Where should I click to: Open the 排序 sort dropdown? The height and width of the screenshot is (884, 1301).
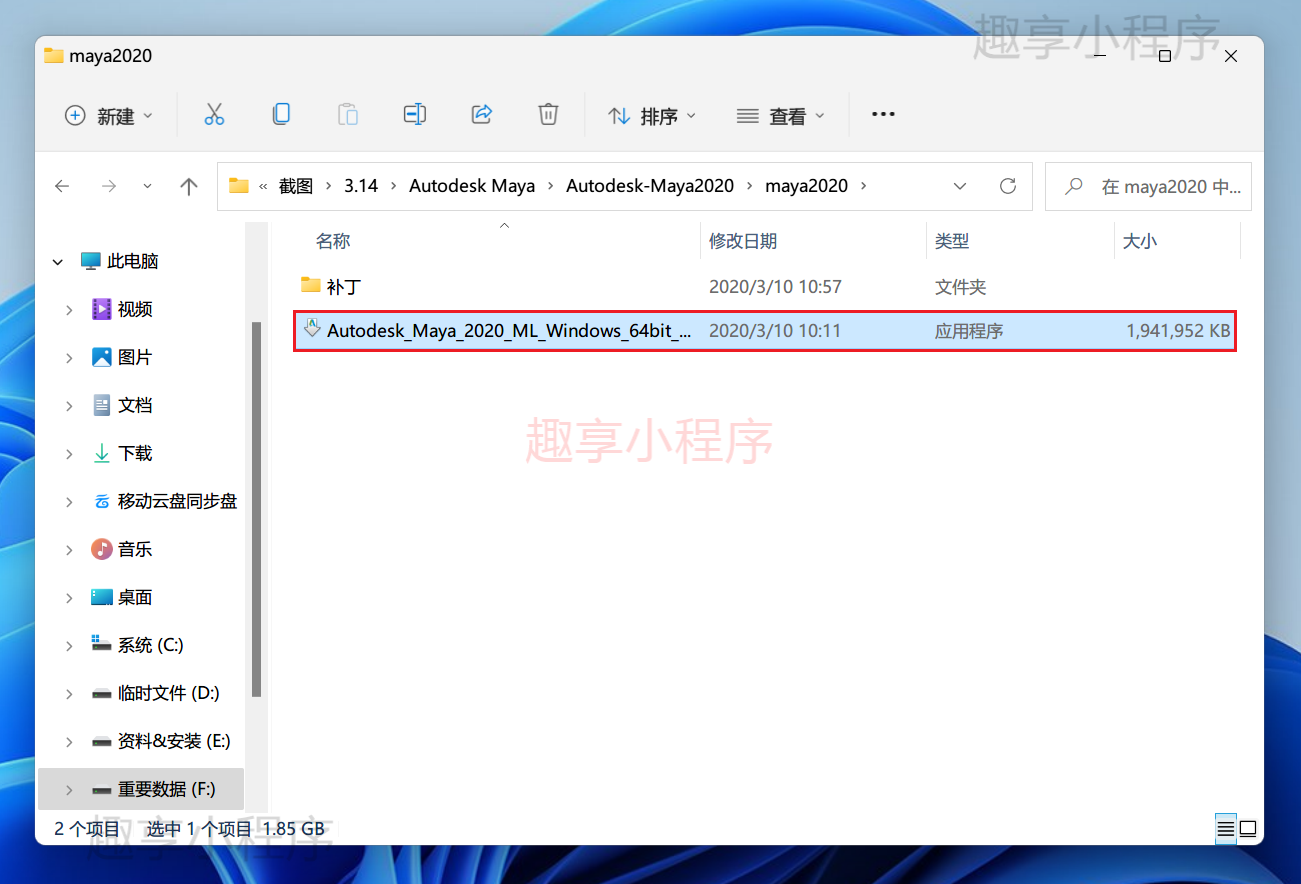point(652,116)
